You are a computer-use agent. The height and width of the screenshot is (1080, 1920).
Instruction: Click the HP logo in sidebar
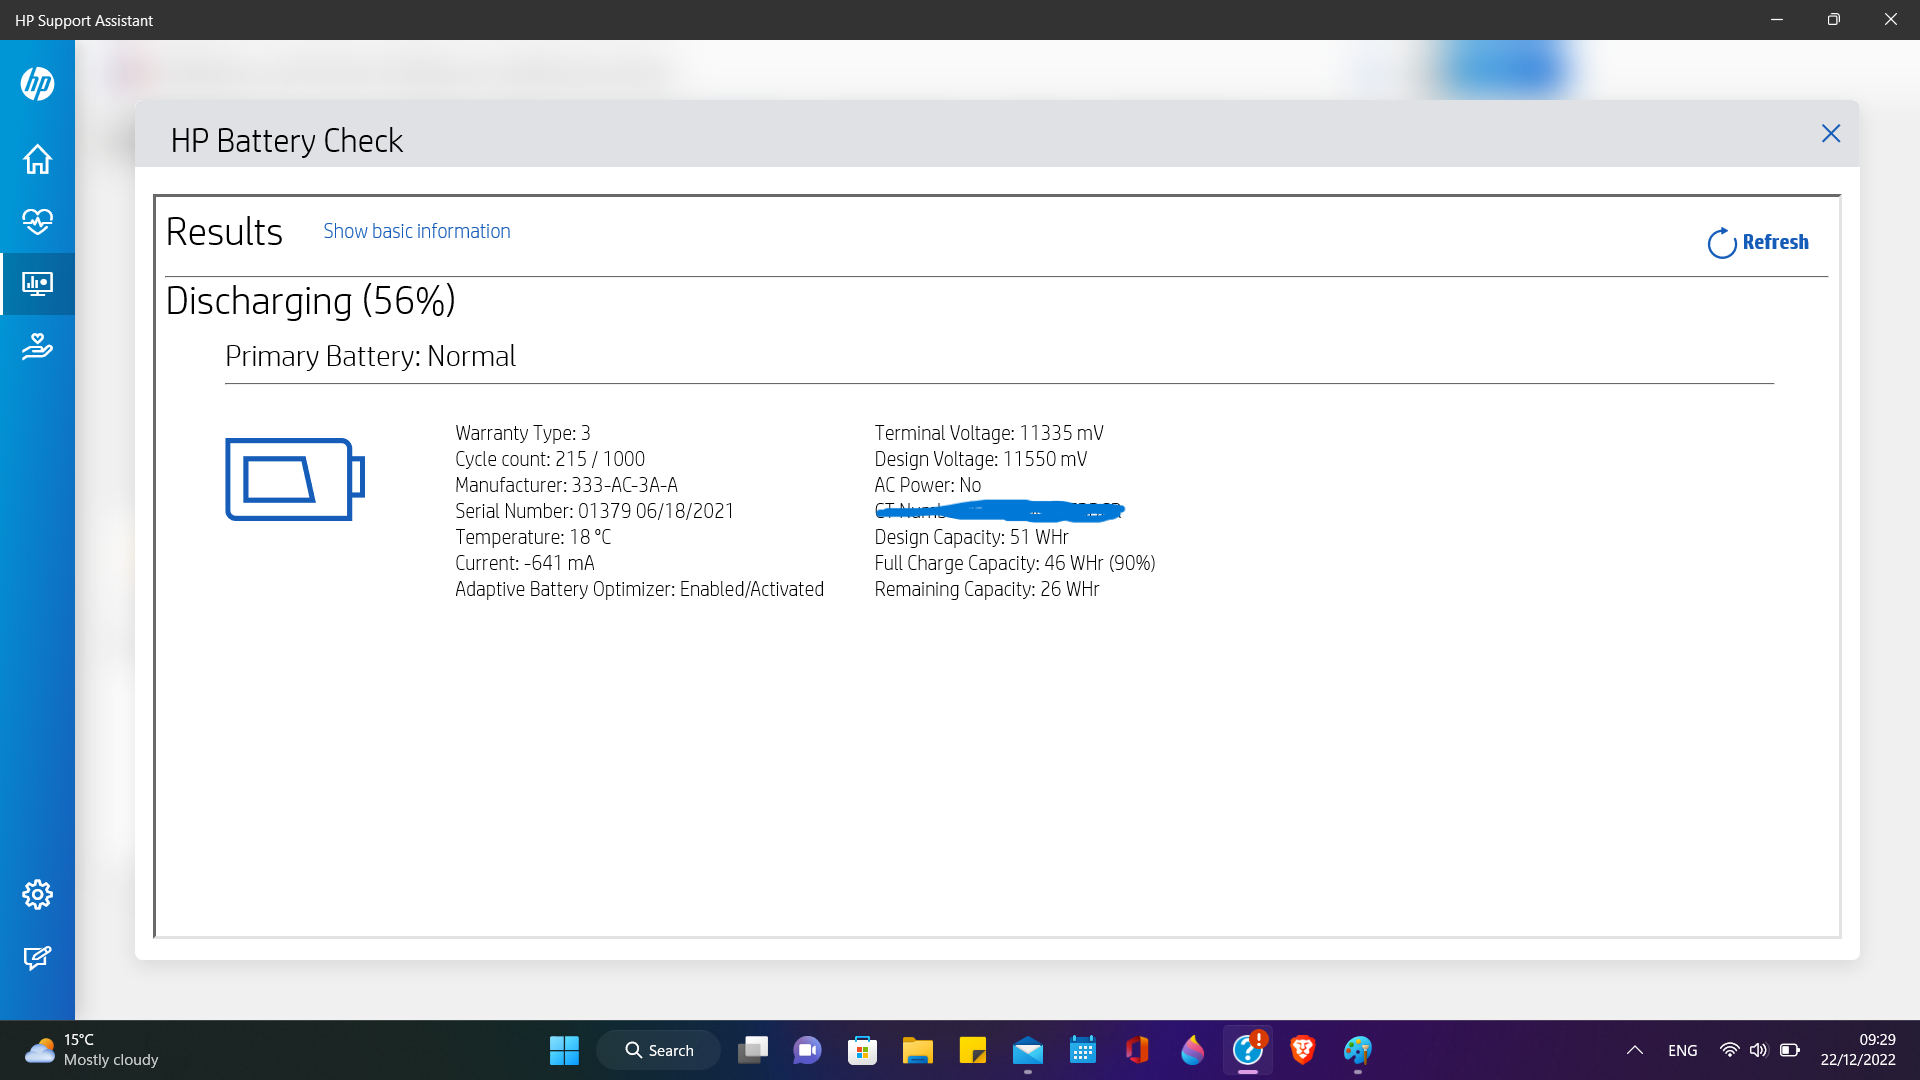click(37, 83)
